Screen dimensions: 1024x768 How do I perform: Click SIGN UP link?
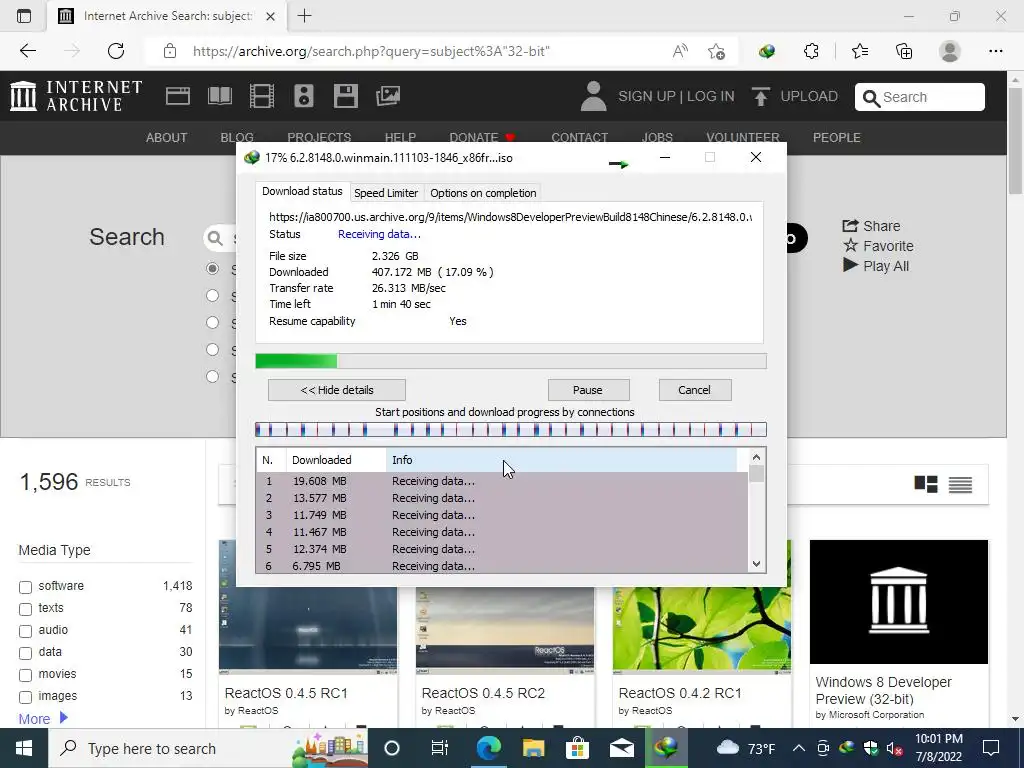(647, 96)
